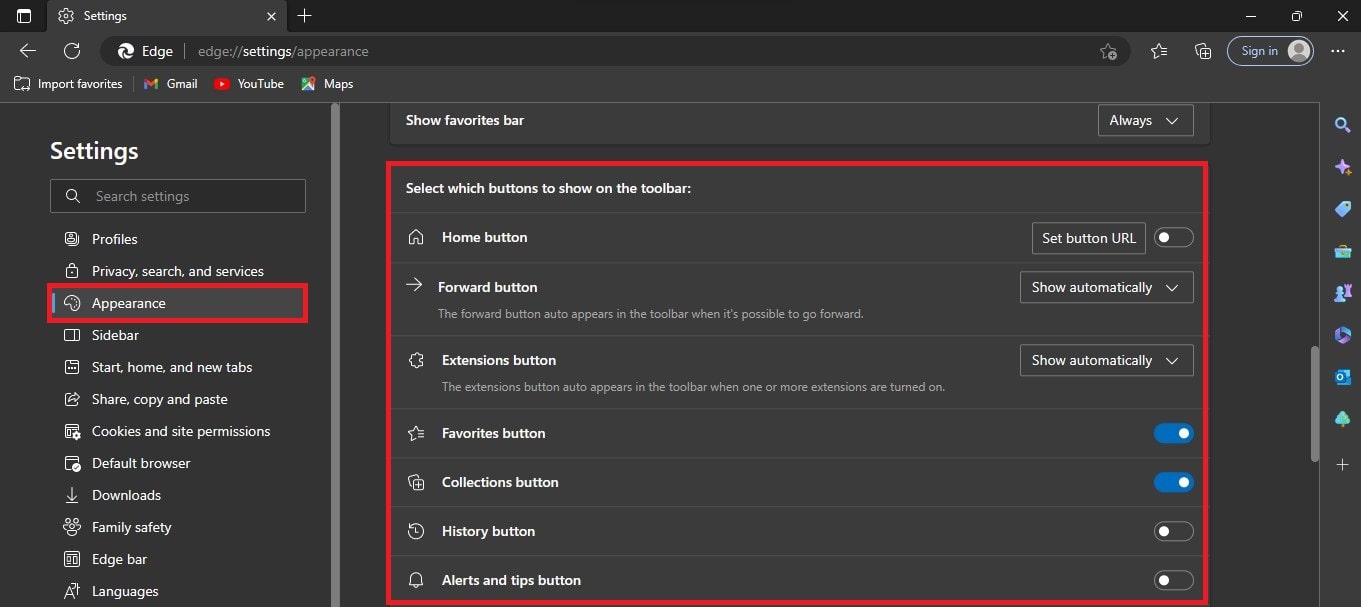Open the Extensions button visibility dropdown
The image size is (1361, 607).
(x=1106, y=361)
